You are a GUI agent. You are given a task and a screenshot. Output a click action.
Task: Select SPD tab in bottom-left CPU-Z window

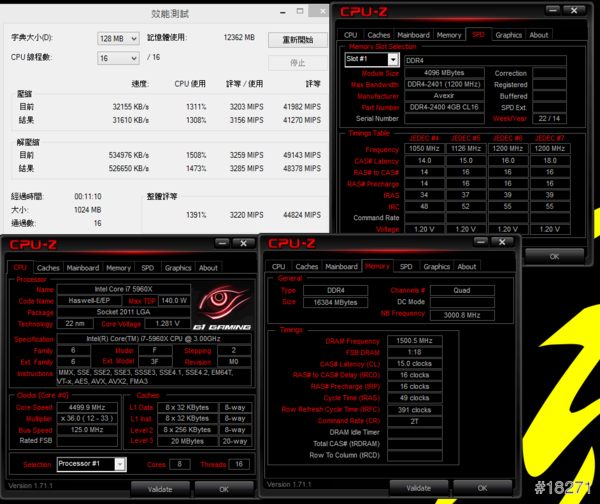[x=148, y=268]
